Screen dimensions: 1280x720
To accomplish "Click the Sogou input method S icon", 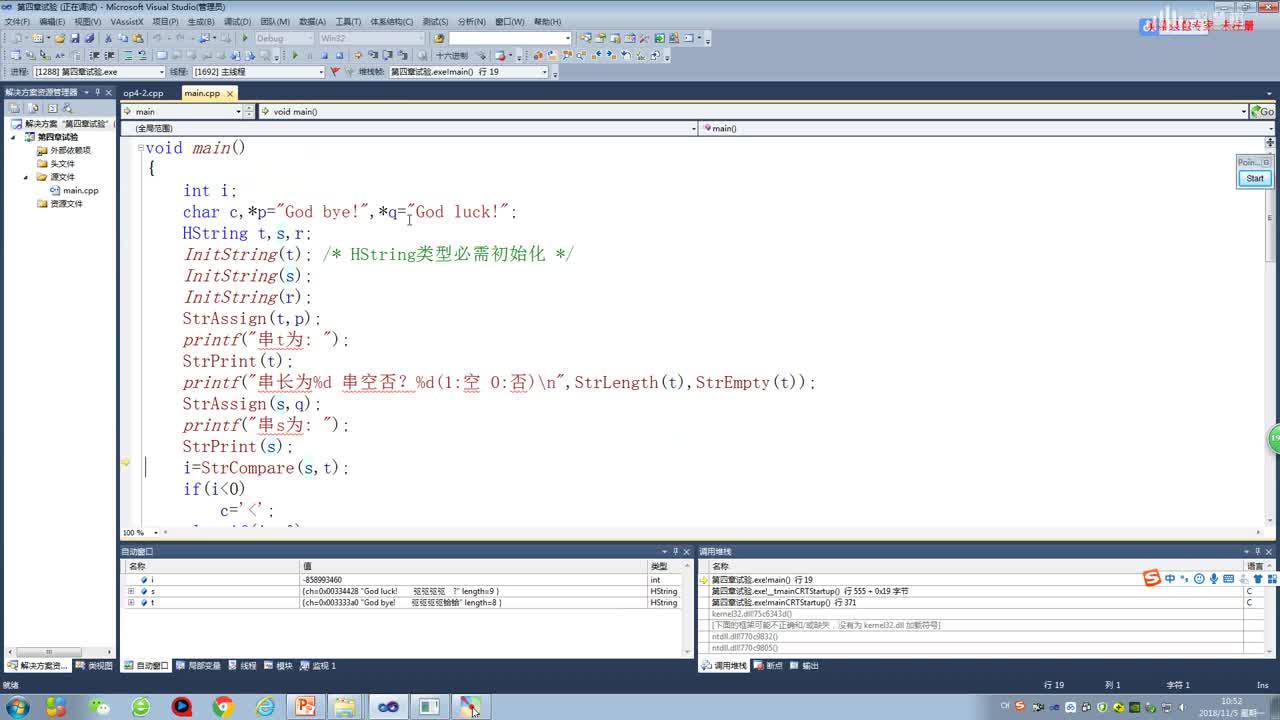I will (1152, 578).
